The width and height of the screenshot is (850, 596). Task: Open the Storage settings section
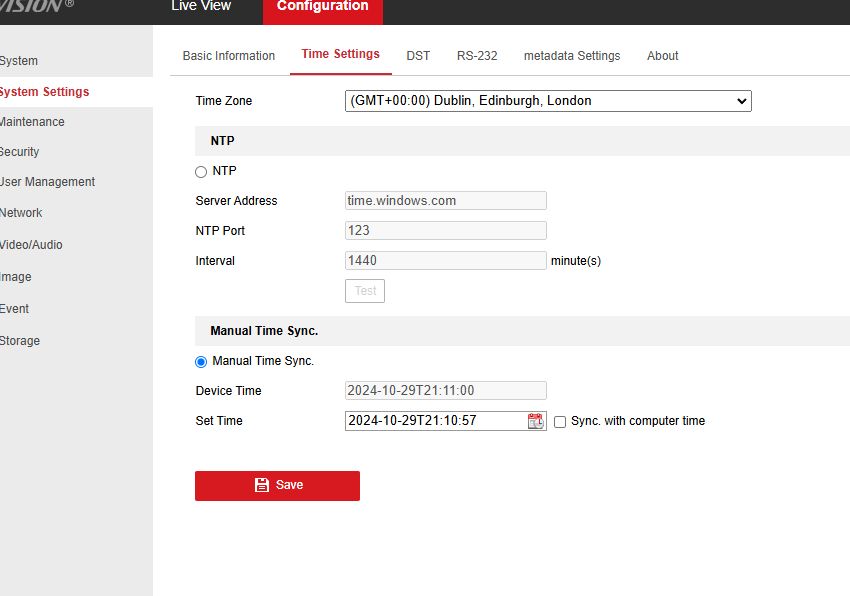[20, 340]
